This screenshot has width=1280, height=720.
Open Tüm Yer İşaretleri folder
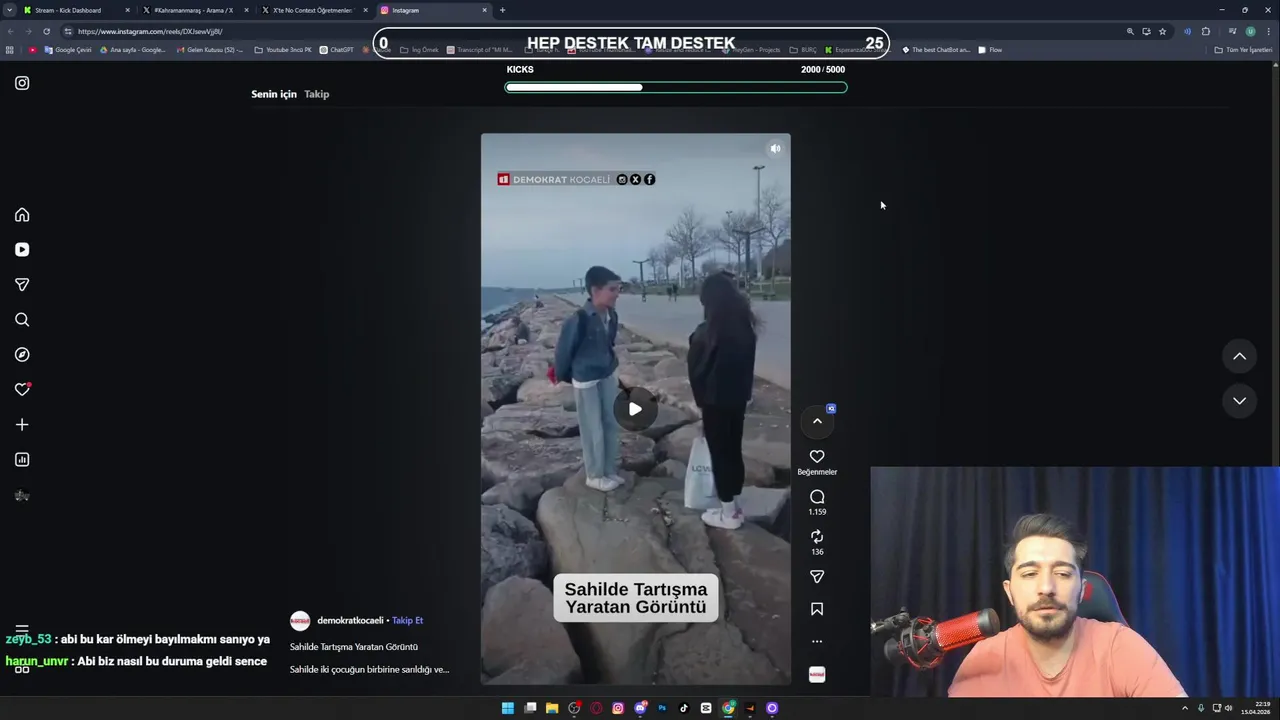point(1243,50)
